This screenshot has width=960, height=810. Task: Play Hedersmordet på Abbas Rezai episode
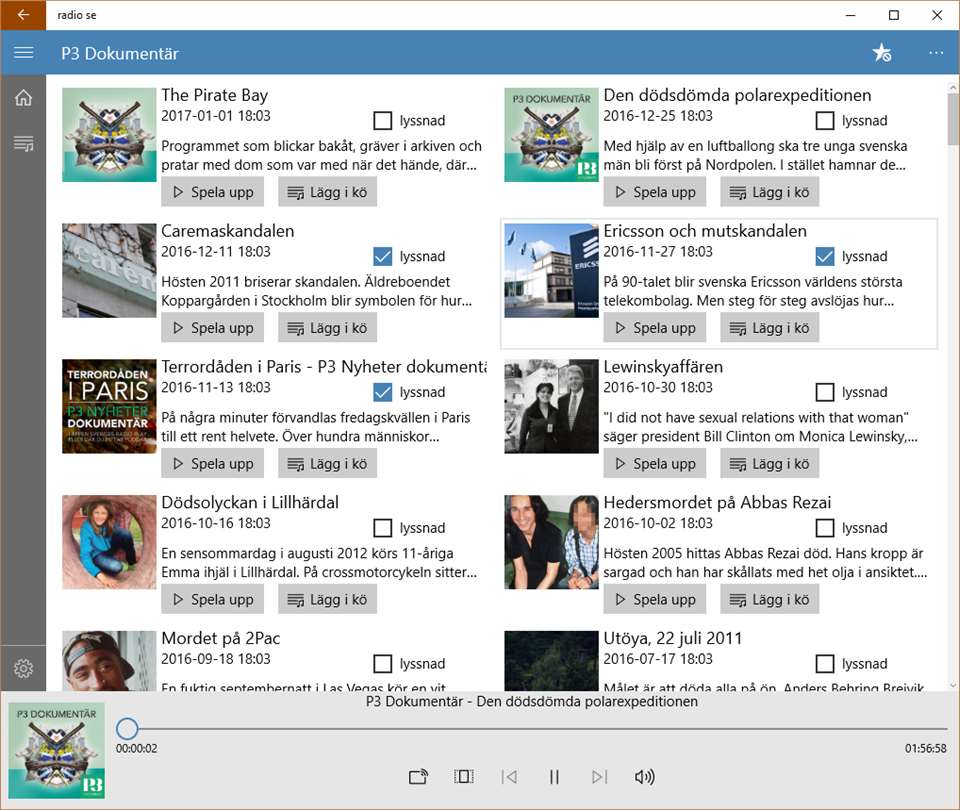coord(654,599)
